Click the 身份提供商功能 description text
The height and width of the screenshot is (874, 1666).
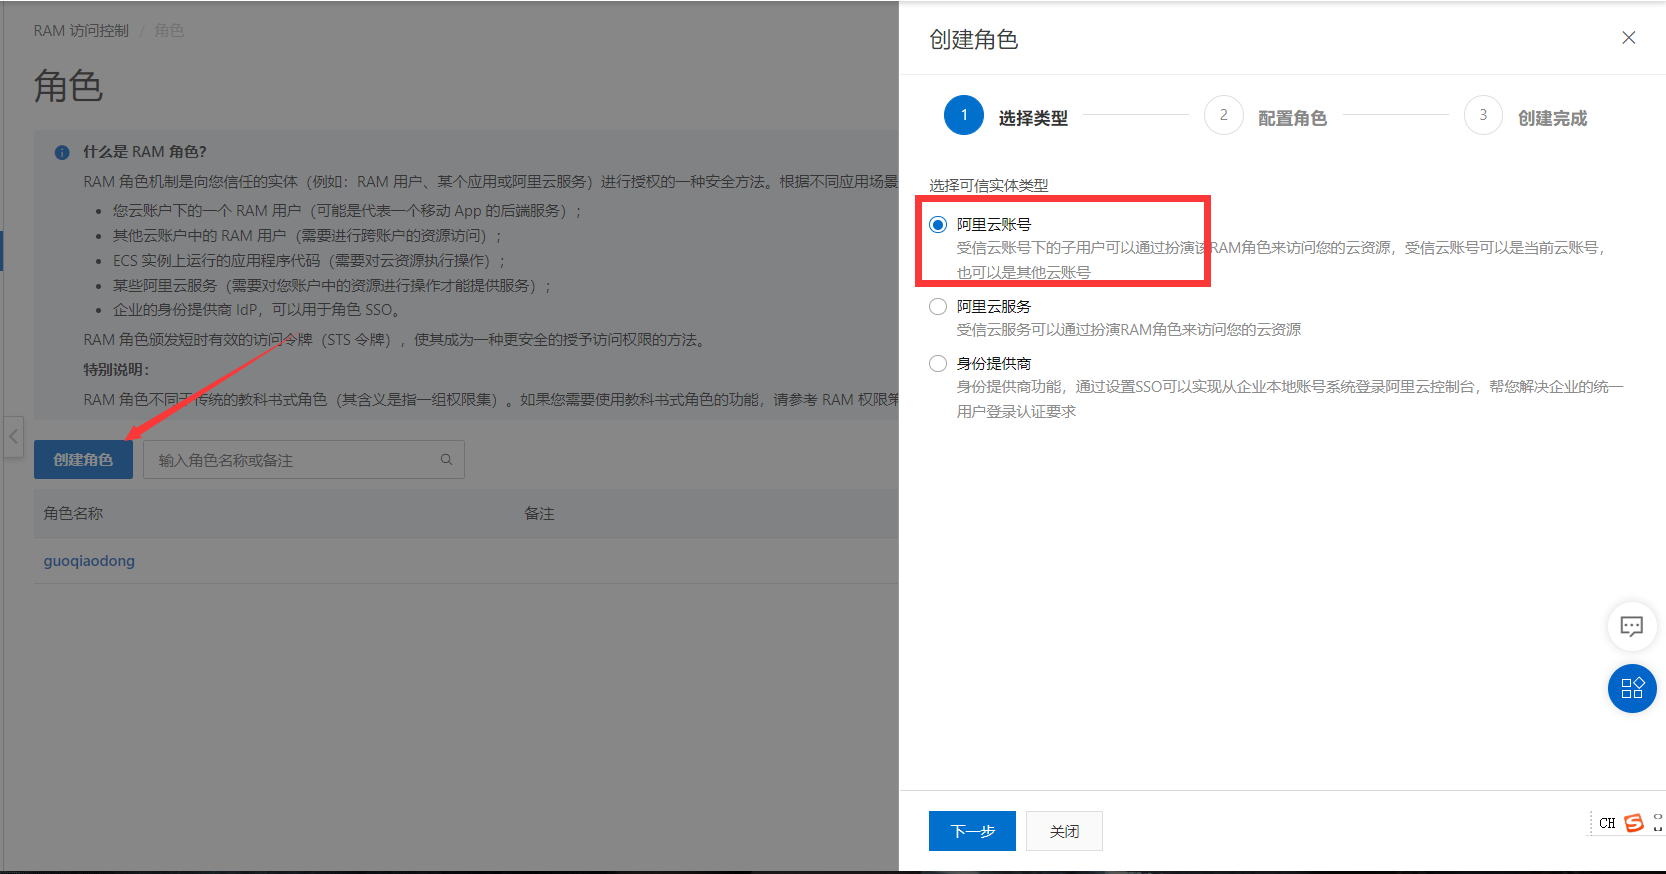tap(1290, 399)
